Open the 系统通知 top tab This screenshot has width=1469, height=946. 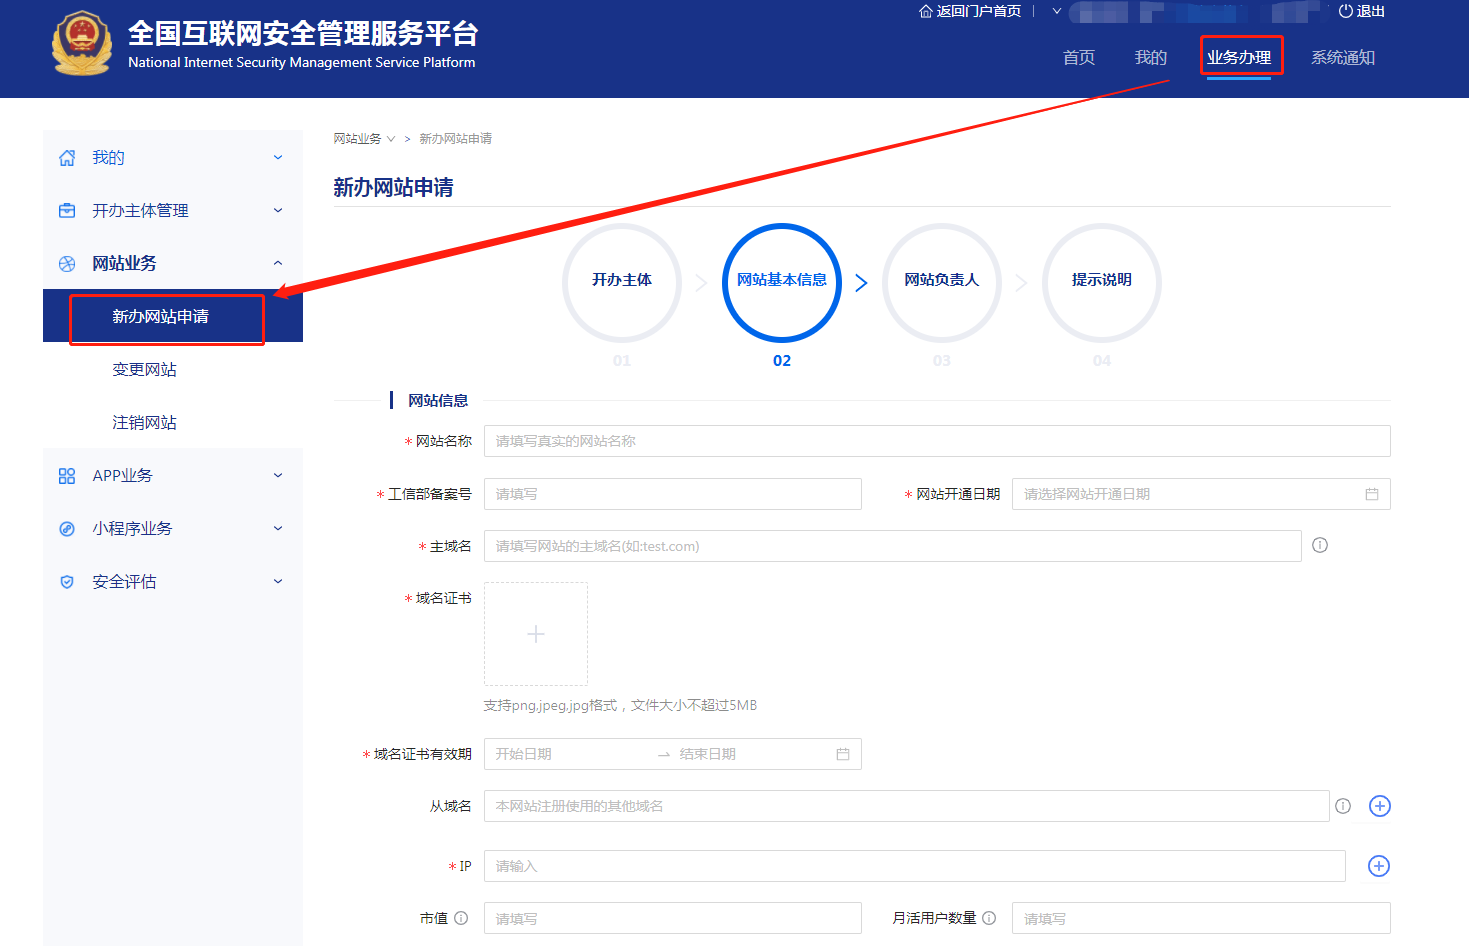[1342, 57]
